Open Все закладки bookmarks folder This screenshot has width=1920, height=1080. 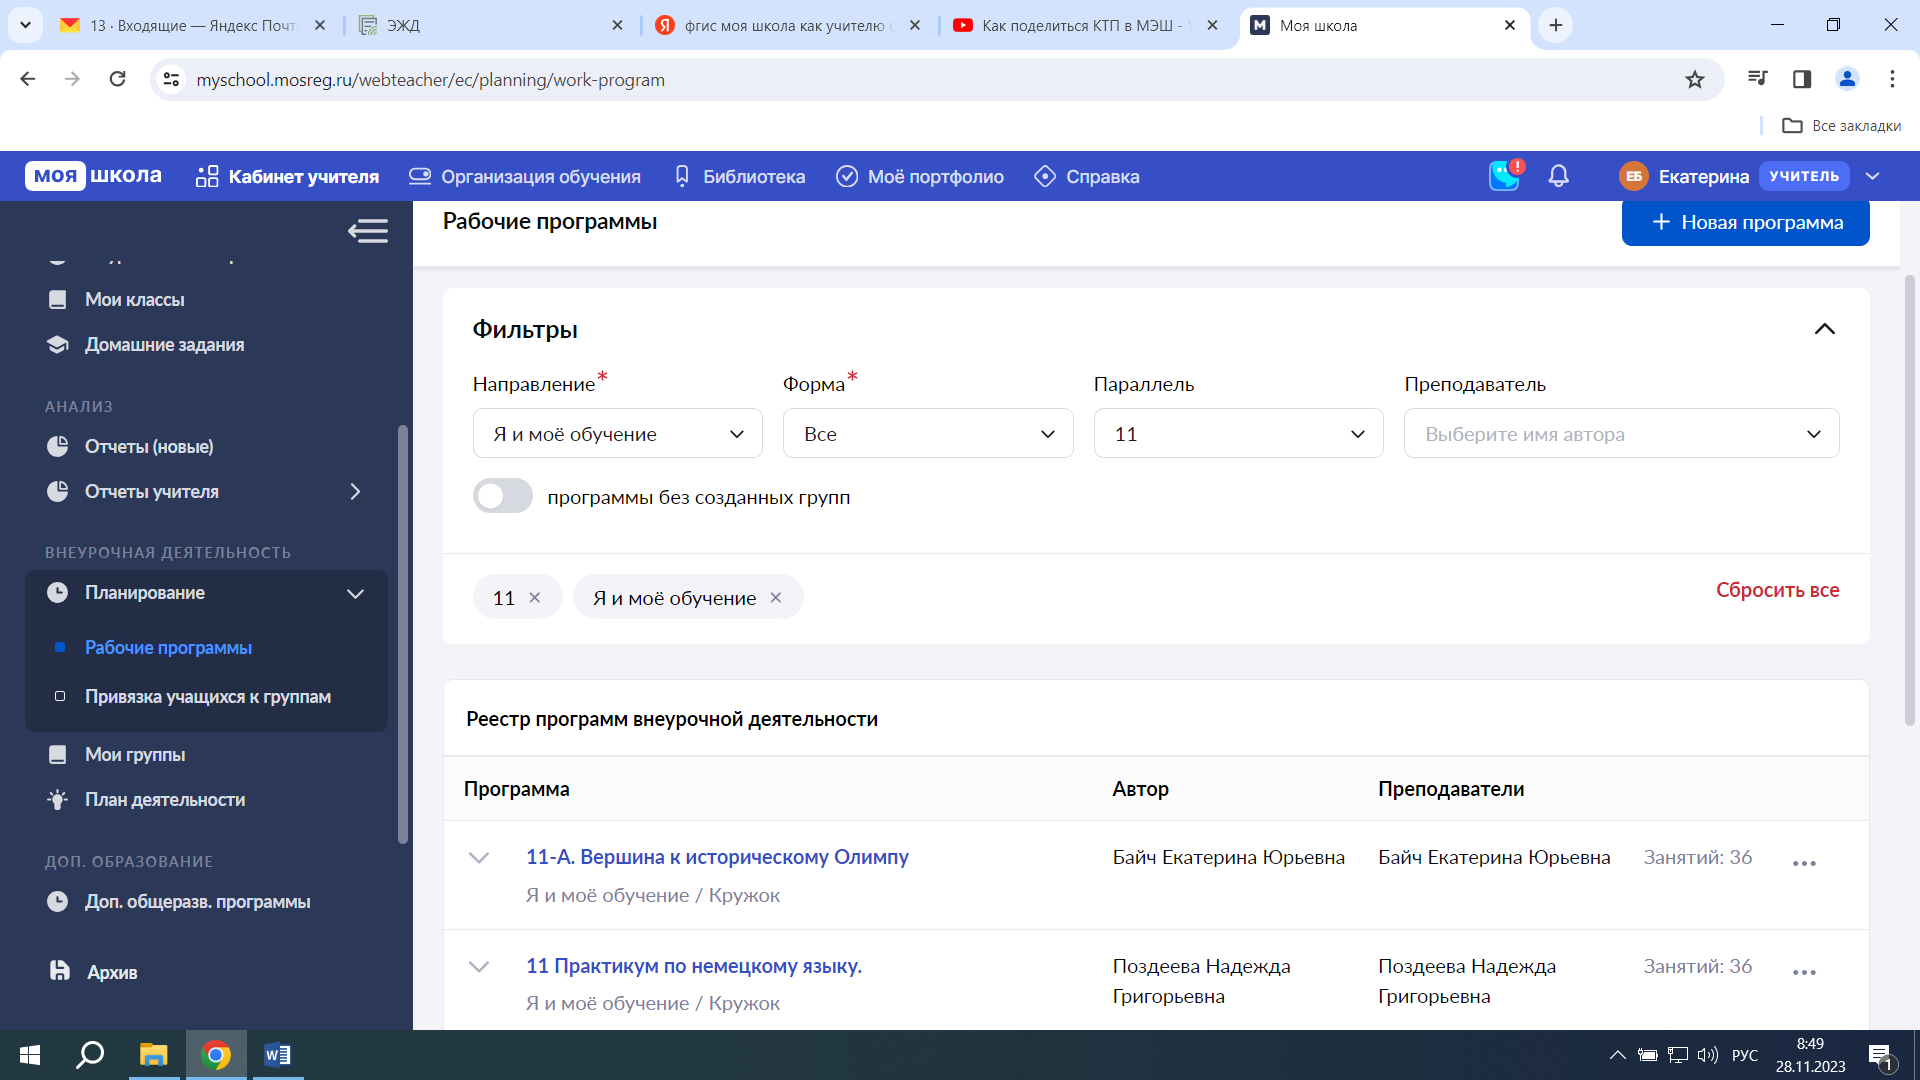pyautogui.click(x=1841, y=125)
